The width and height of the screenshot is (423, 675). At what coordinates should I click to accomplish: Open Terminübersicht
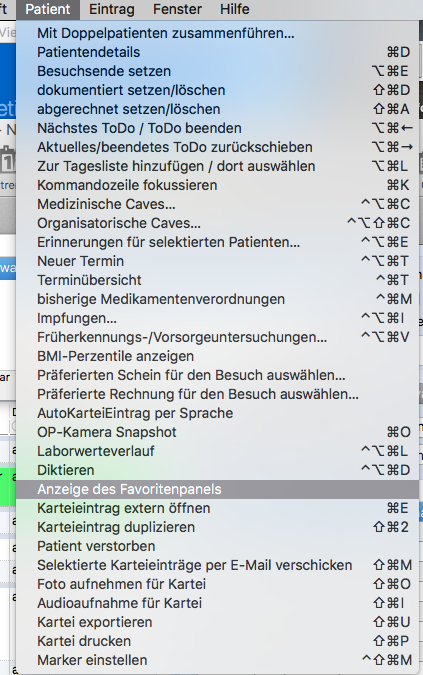point(217,280)
